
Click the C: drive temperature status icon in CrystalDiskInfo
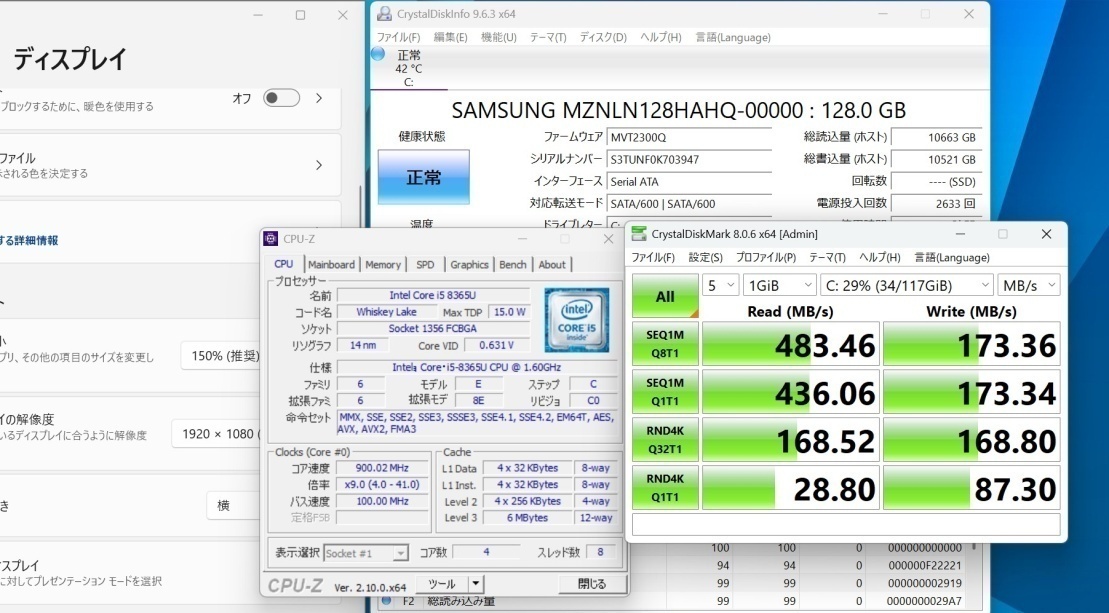point(378,54)
